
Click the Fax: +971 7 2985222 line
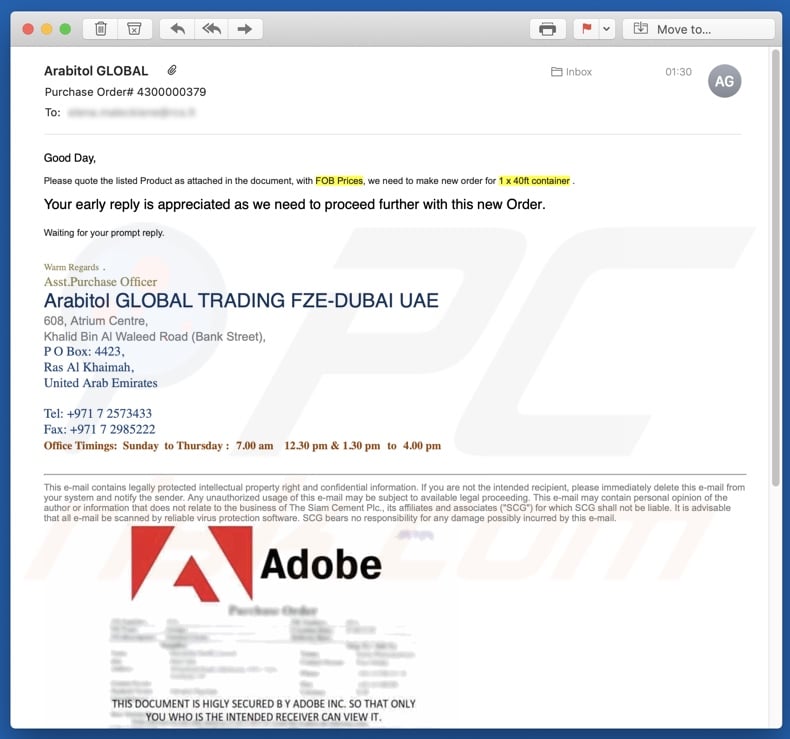point(99,429)
